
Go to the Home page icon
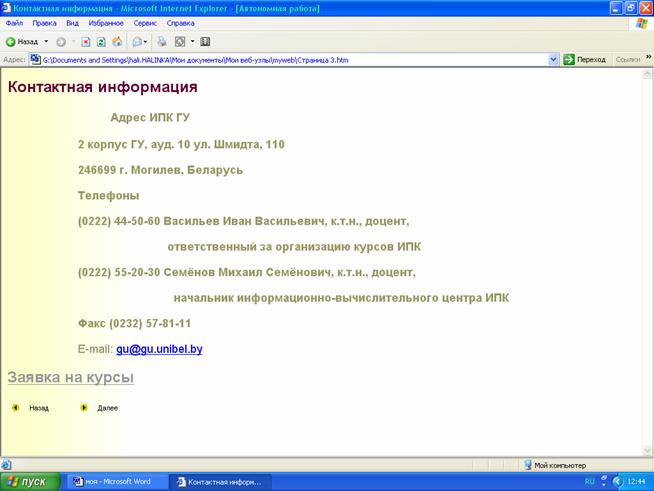[117, 42]
